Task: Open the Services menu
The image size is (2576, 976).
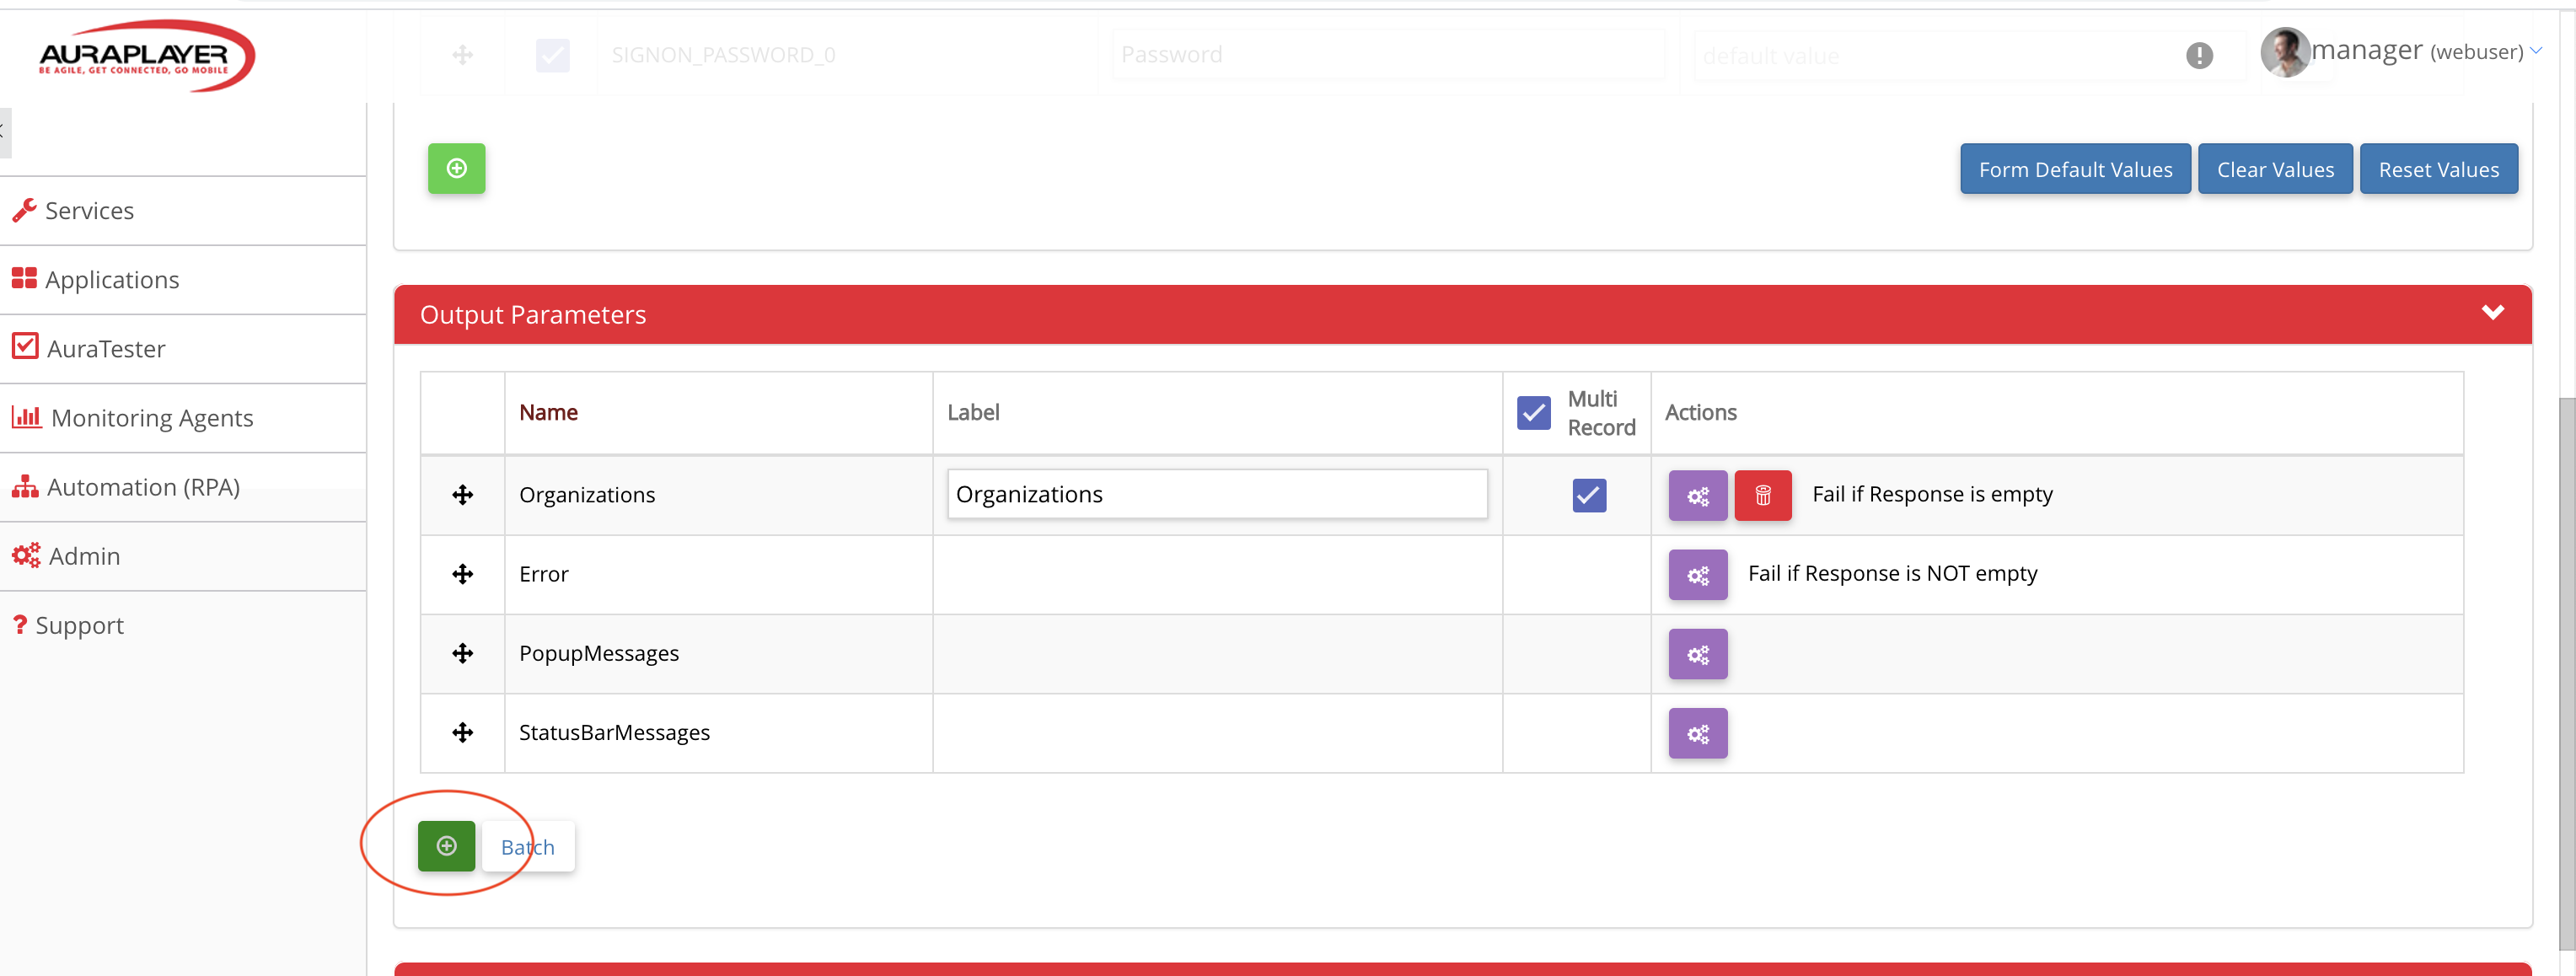Action: [89, 211]
